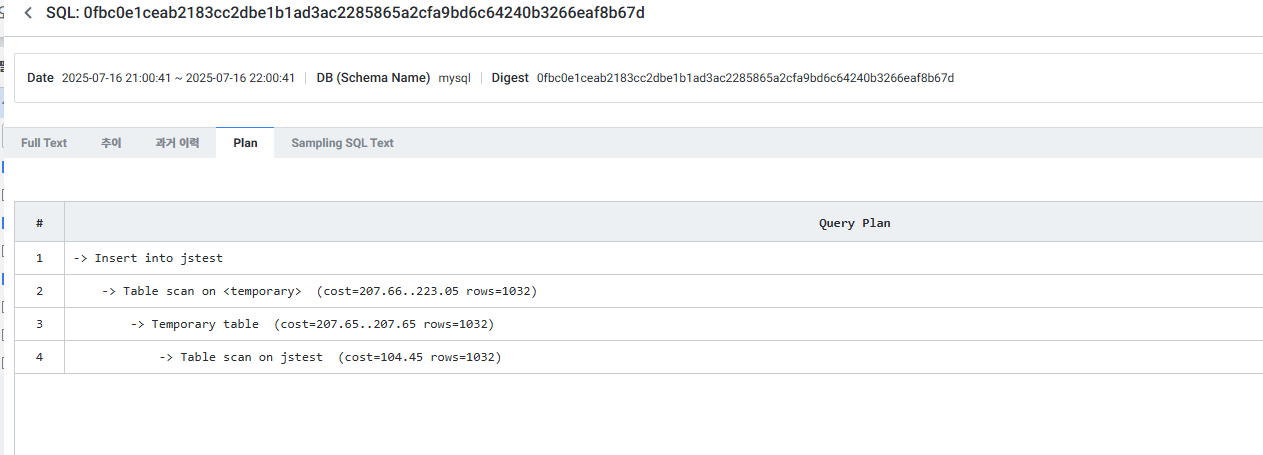Click the SQL digest page title
1263x455 pixels.
point(345,13)
